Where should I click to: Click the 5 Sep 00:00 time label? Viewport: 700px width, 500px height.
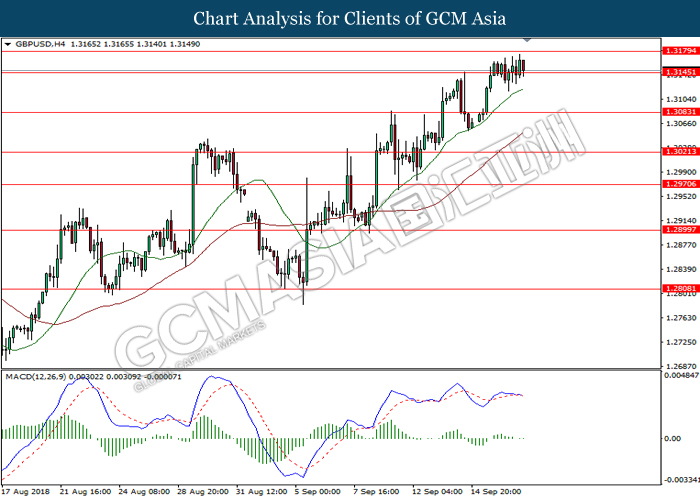(318, 492)
